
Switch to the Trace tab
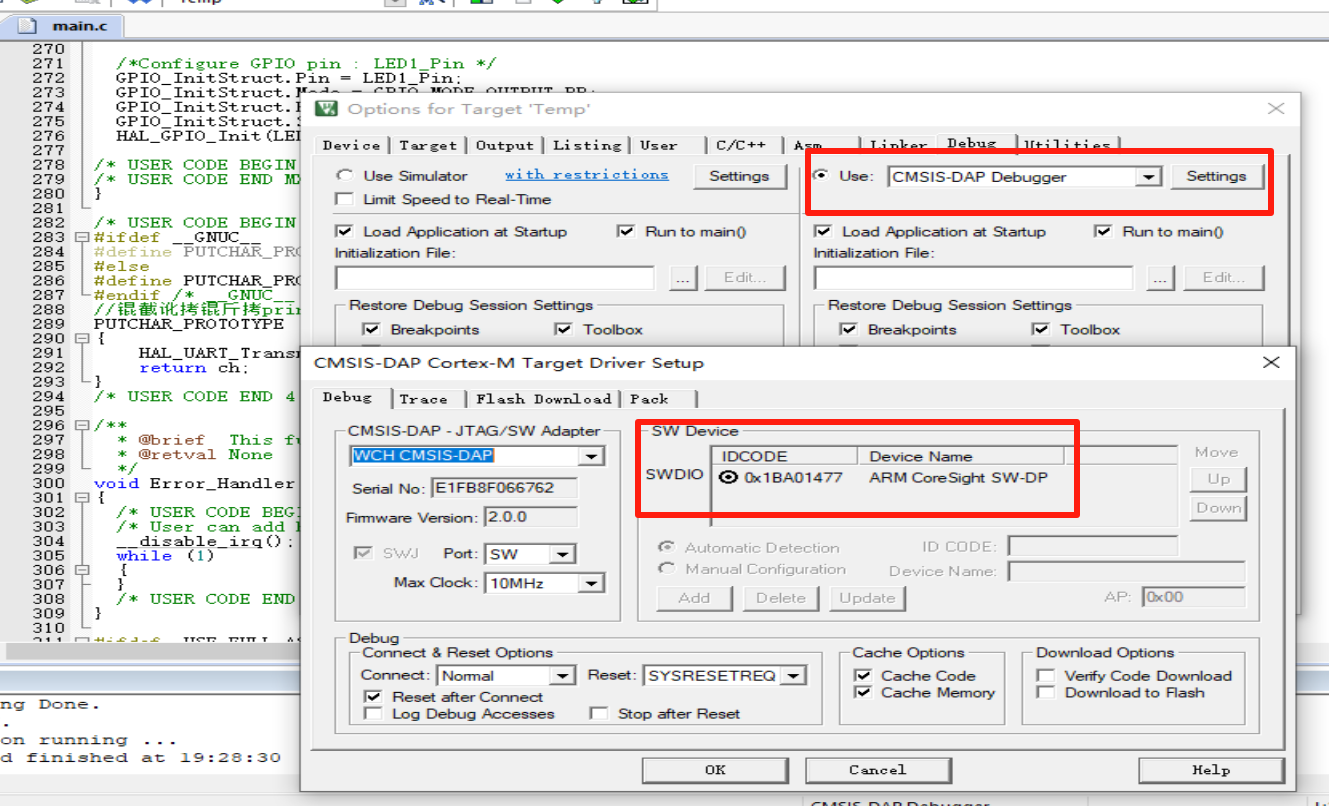[423, 399]
